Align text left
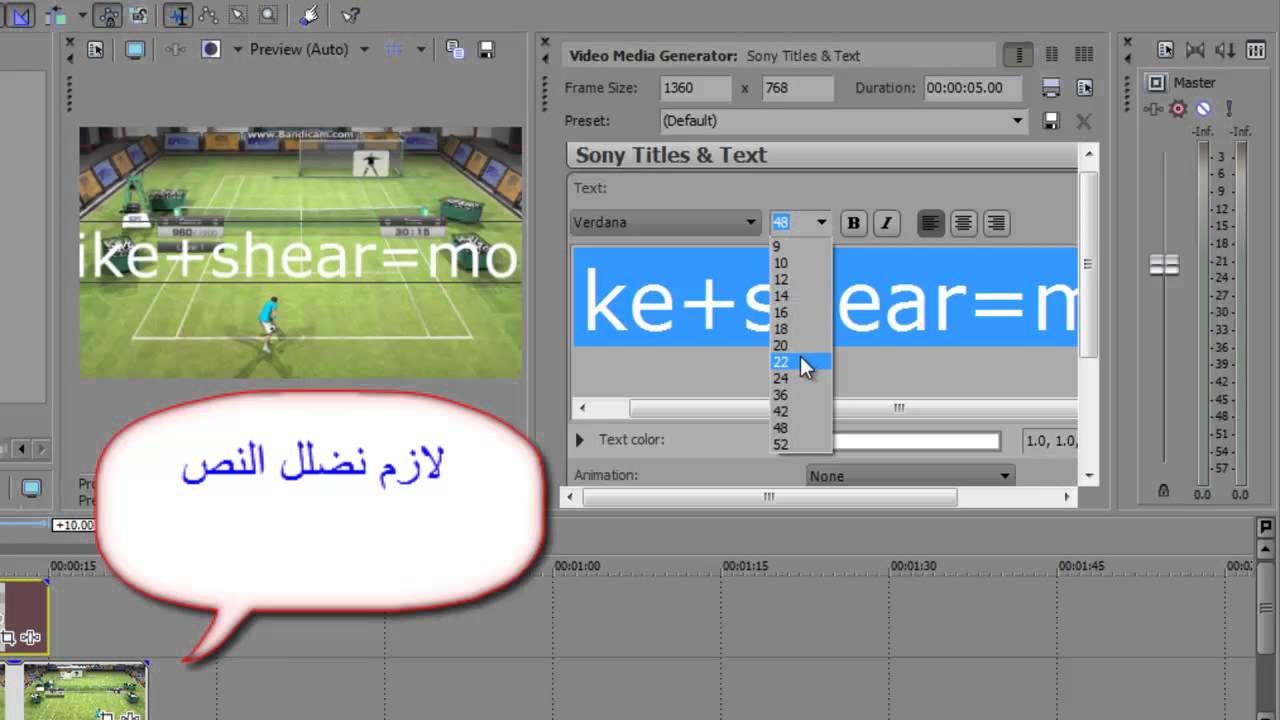 [x=930, y=223]
